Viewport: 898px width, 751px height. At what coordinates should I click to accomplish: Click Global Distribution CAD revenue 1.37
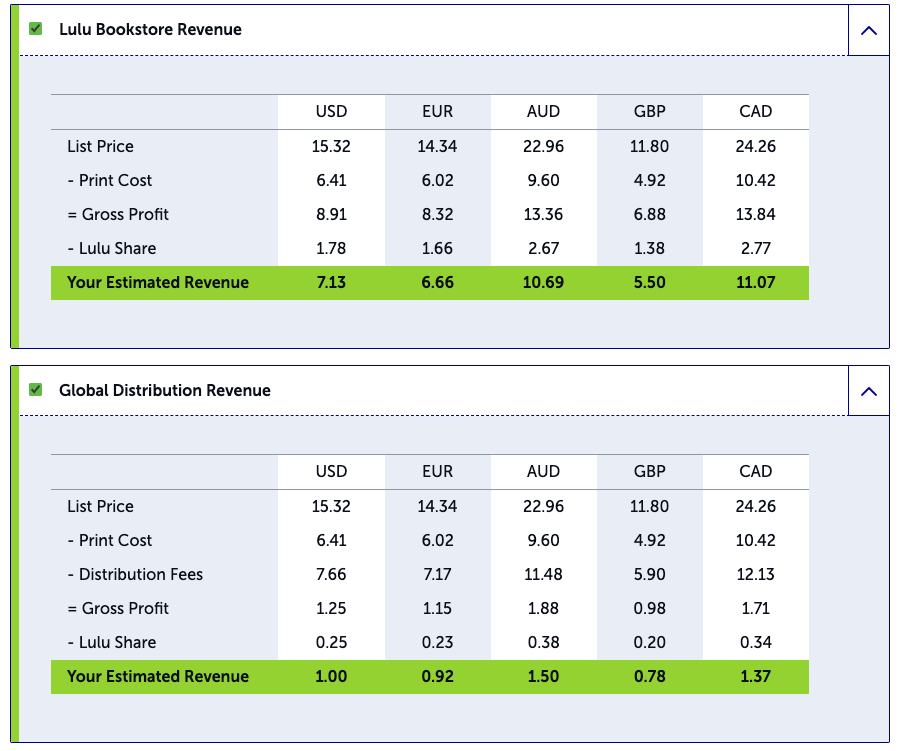click(x=755, y=677)
